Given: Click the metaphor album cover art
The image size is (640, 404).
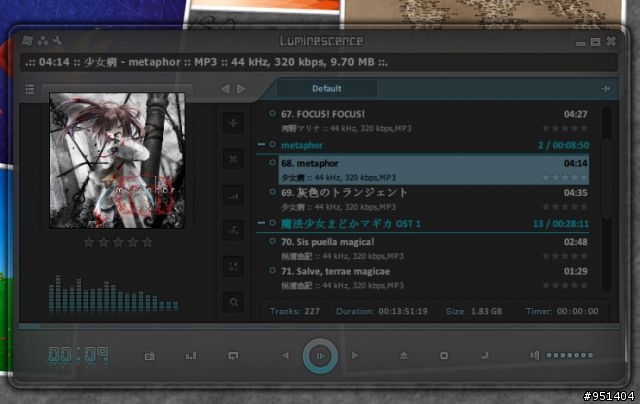Looking at the screenshot, I should point(117,160).
